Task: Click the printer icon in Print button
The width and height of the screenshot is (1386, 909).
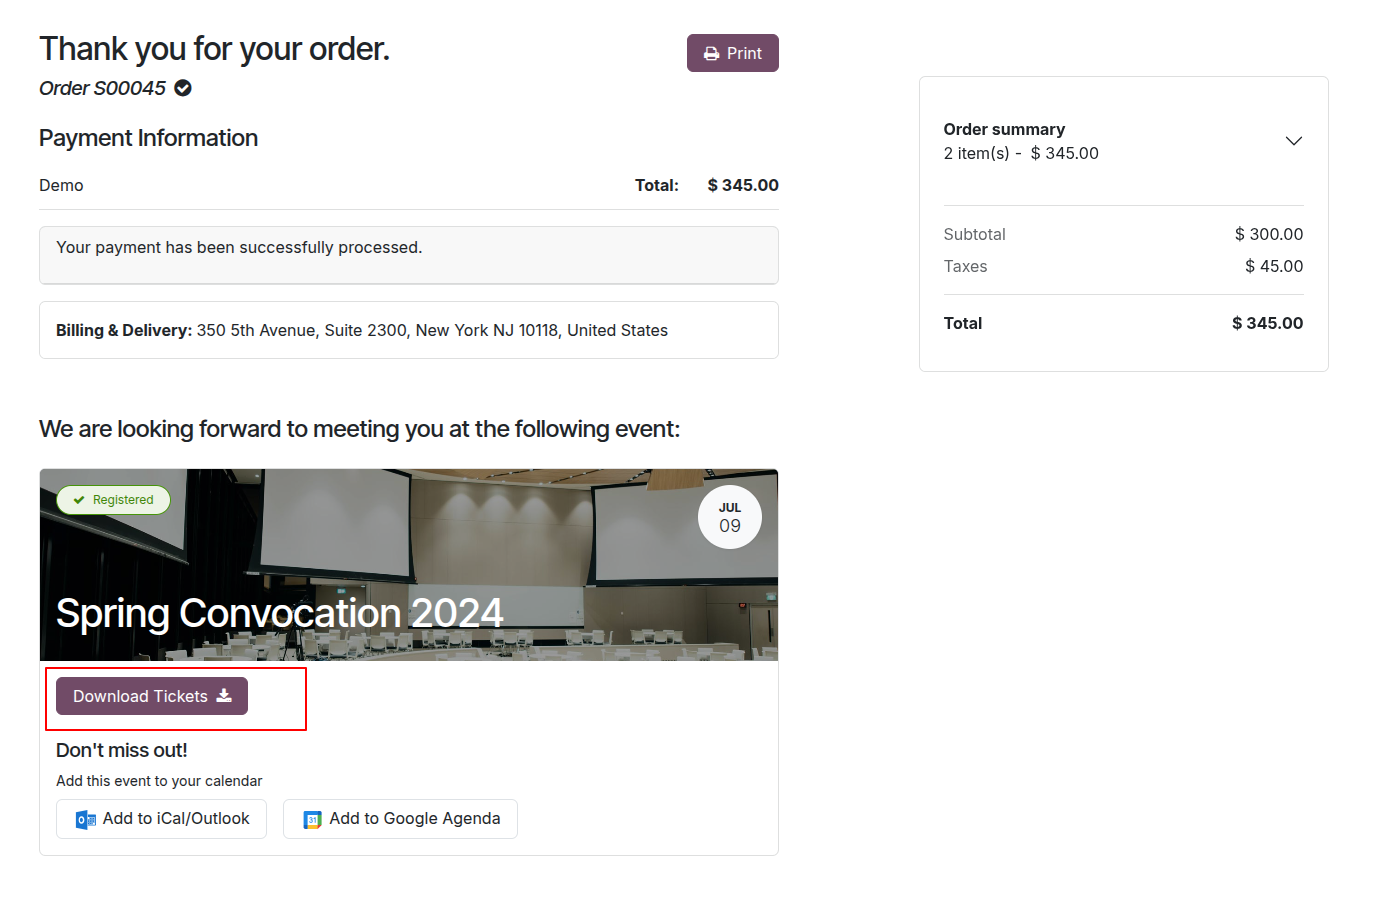Action: tap(711, 54)
